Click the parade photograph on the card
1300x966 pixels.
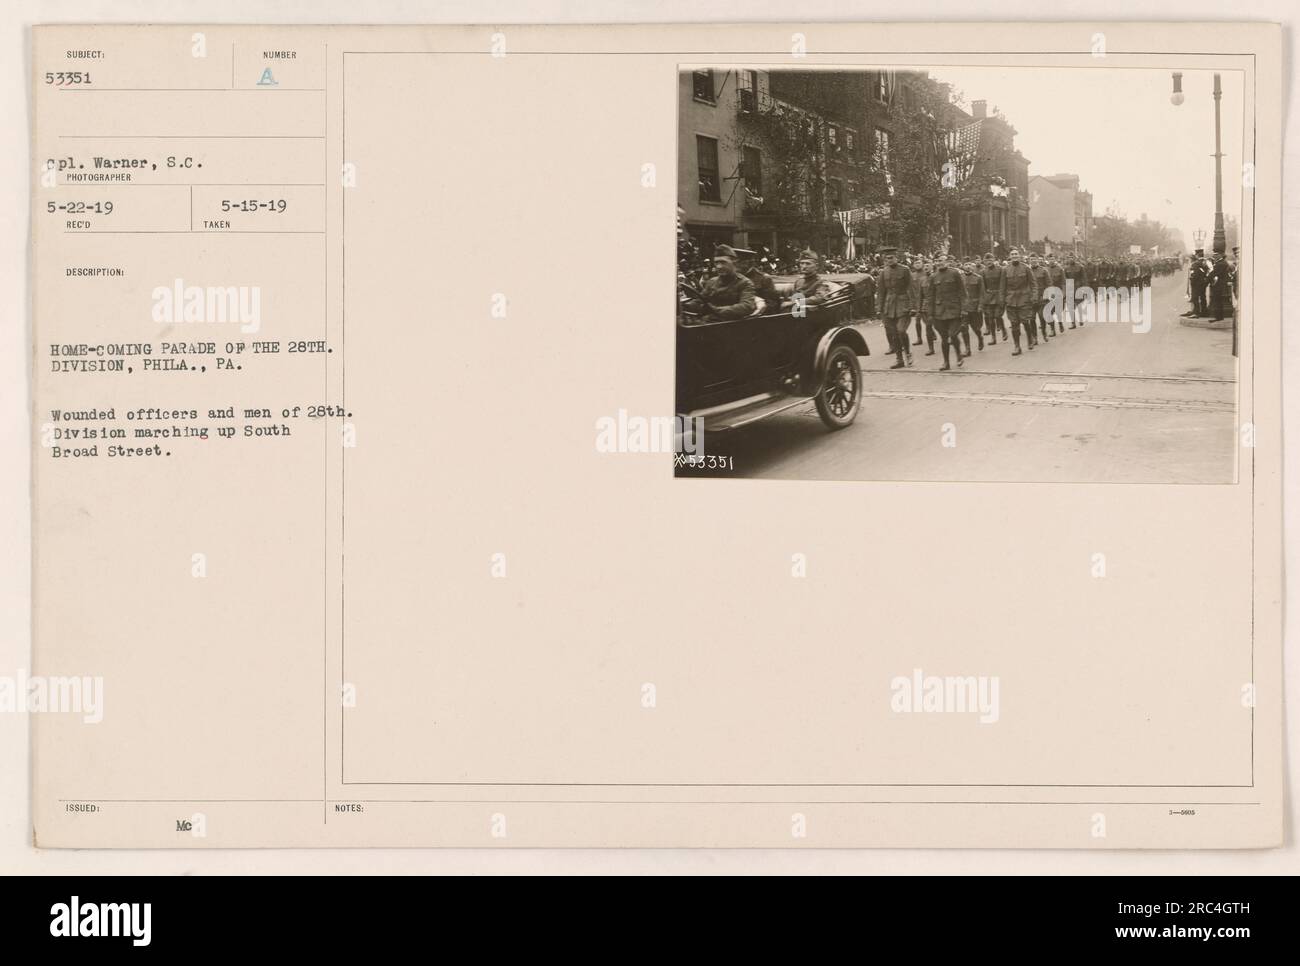[x=957, y=273]
